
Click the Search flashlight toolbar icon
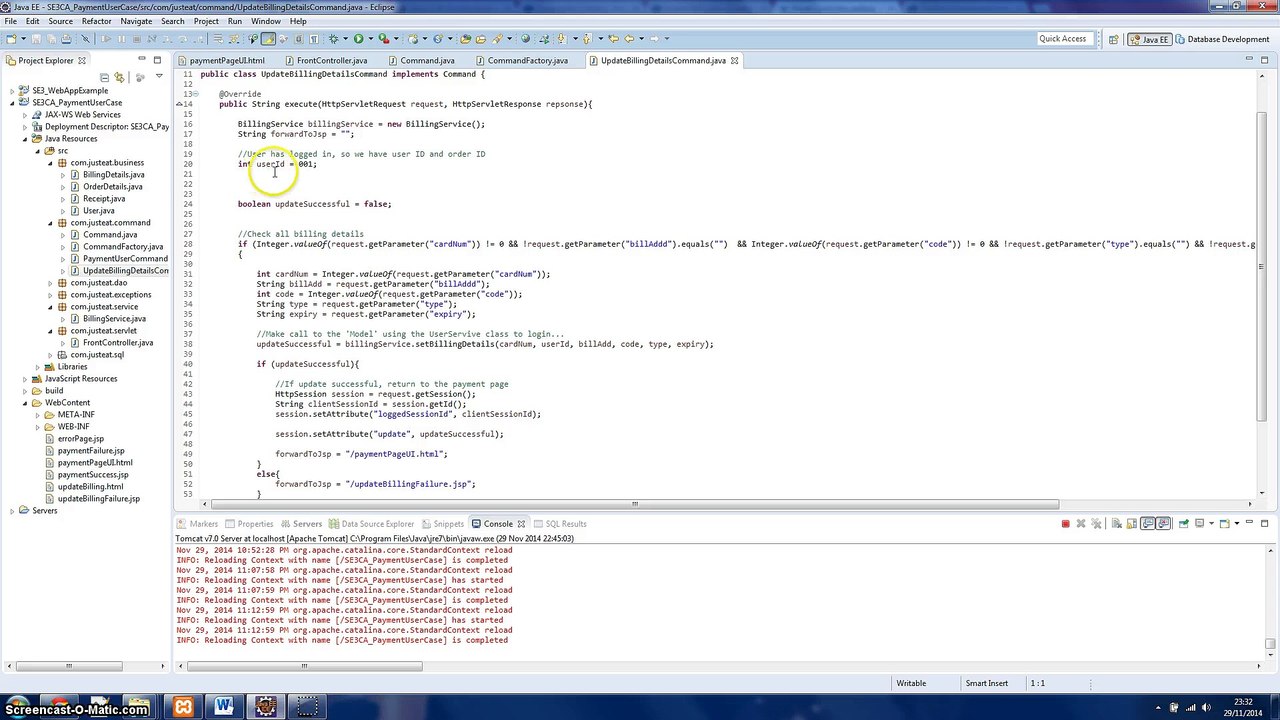(x=497, y=39)
